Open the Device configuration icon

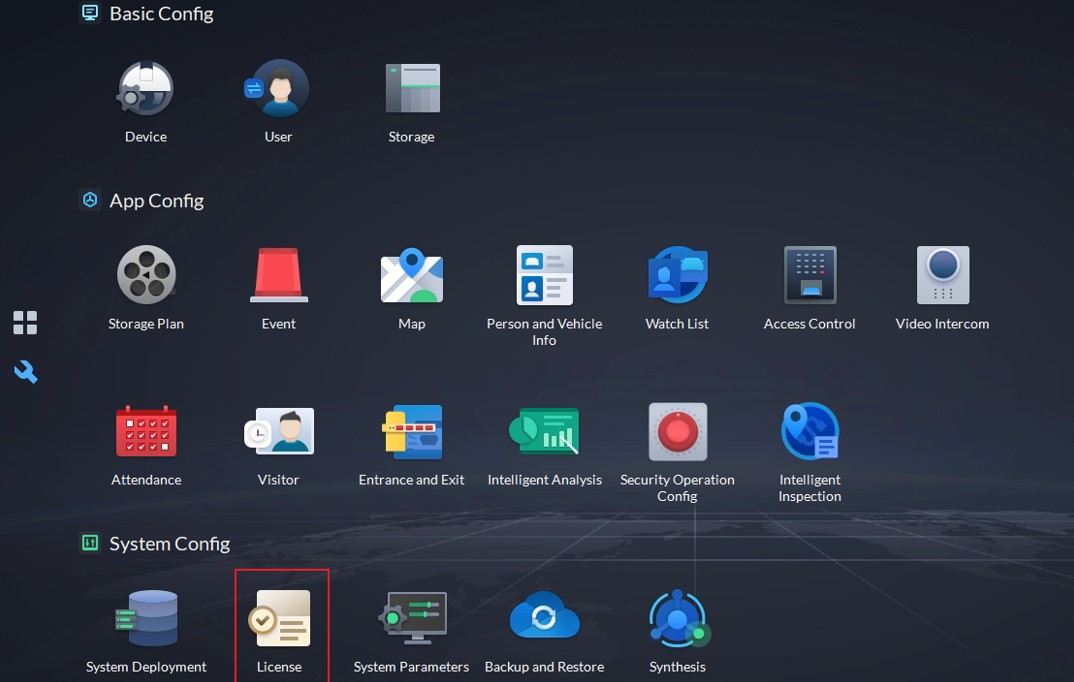pos(146,89)
